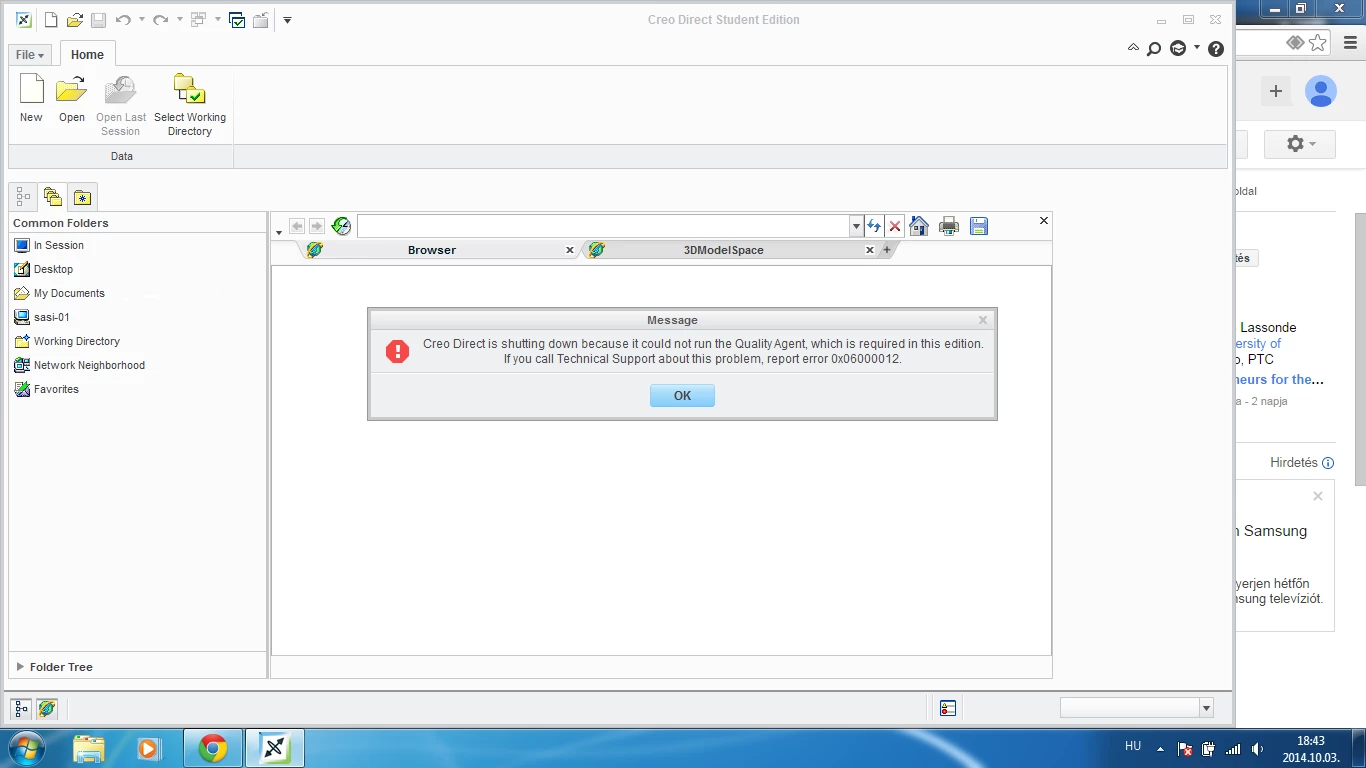The width and height of the screenshot is (1366, 768).
Task: Open the File menu
Action: 30,55
